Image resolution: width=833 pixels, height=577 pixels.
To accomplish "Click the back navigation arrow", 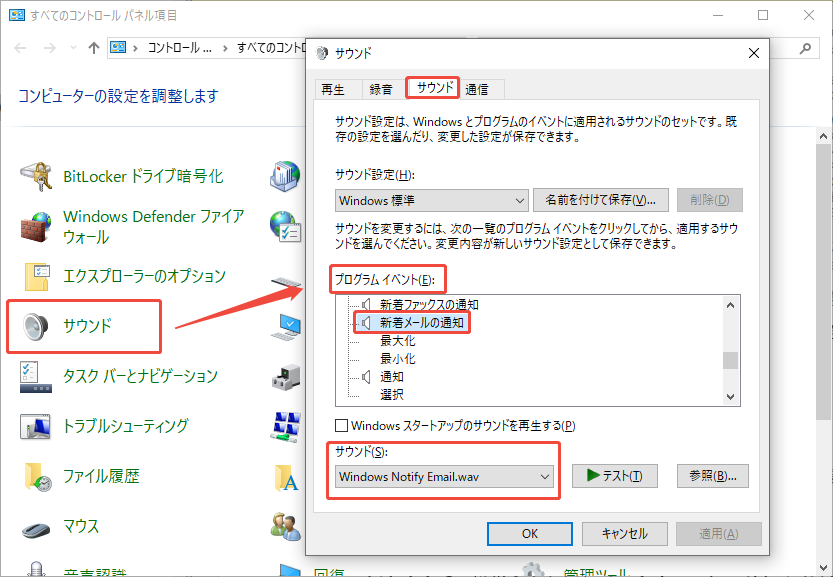I will (x=20, y=46).
